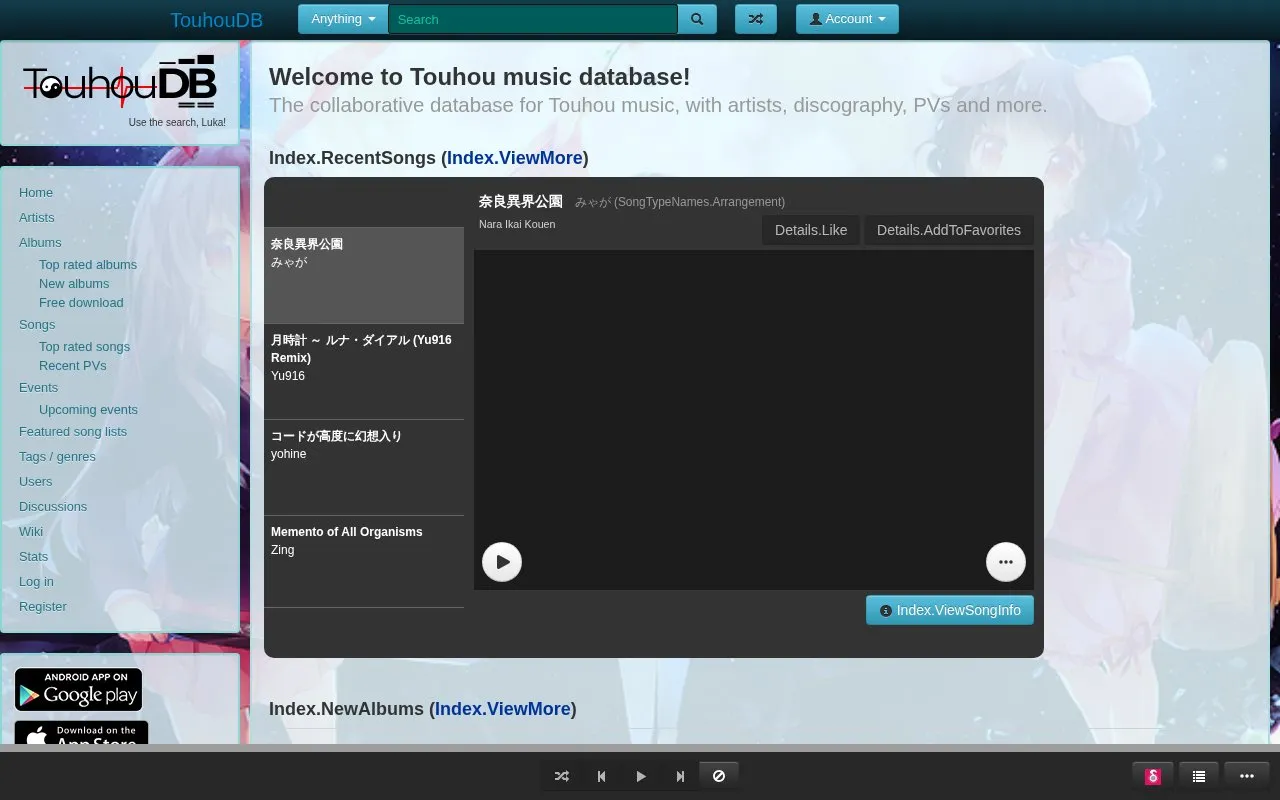Click the Index.ViewSongInfo button
The image size is (1280, 800).
950,610
